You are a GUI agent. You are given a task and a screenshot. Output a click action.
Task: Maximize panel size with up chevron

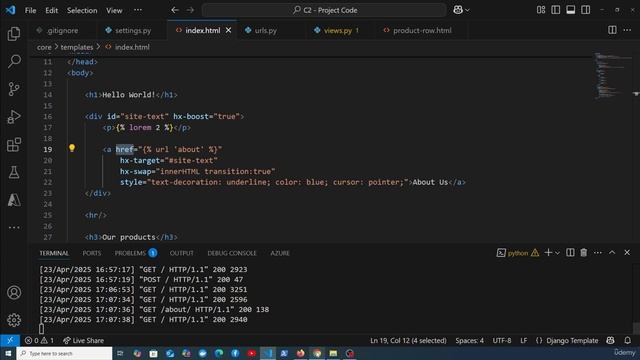pyautogui.click(x=612, y=253)
